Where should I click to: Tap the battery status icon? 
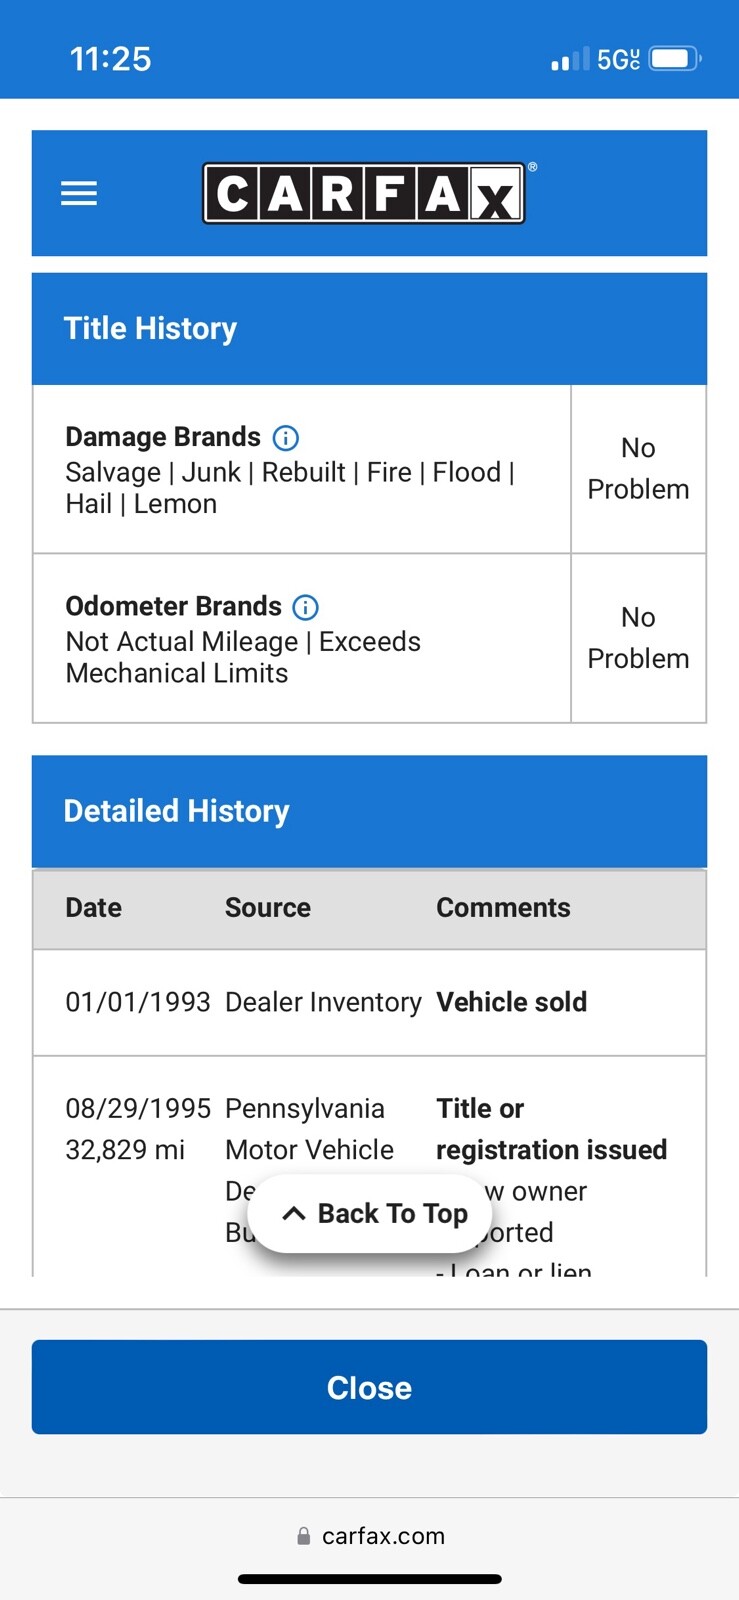click(675, 59)
